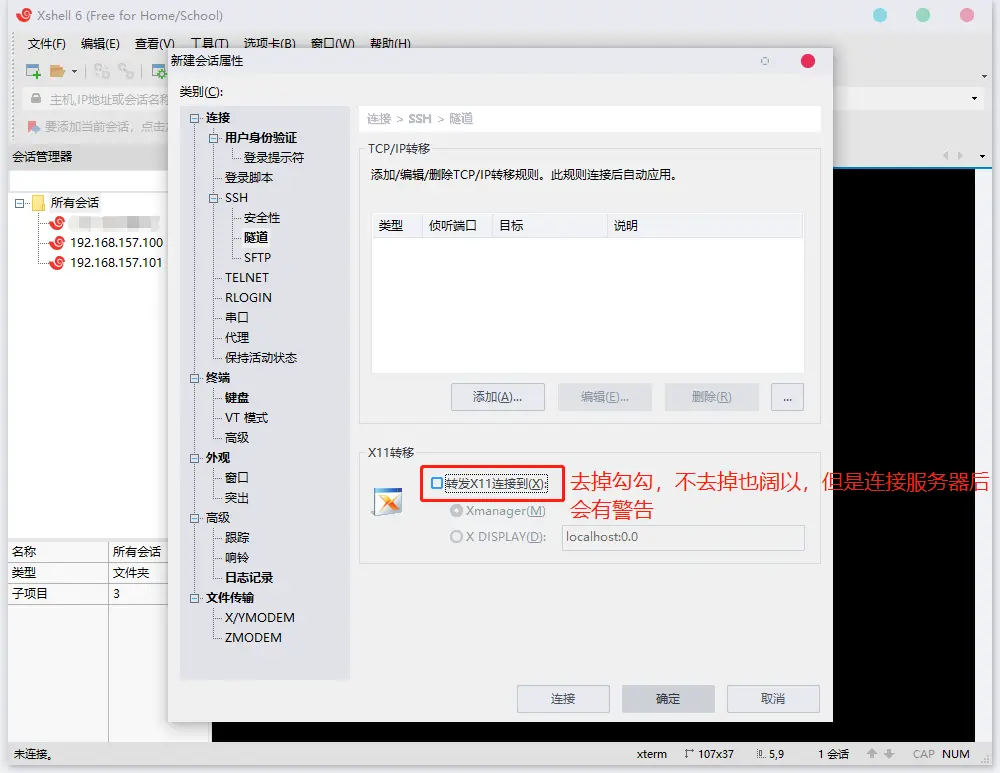Viewport: 1000px width, 773px height.
Task: Collapse the 终端 tree node
Action: coord(195,378)
